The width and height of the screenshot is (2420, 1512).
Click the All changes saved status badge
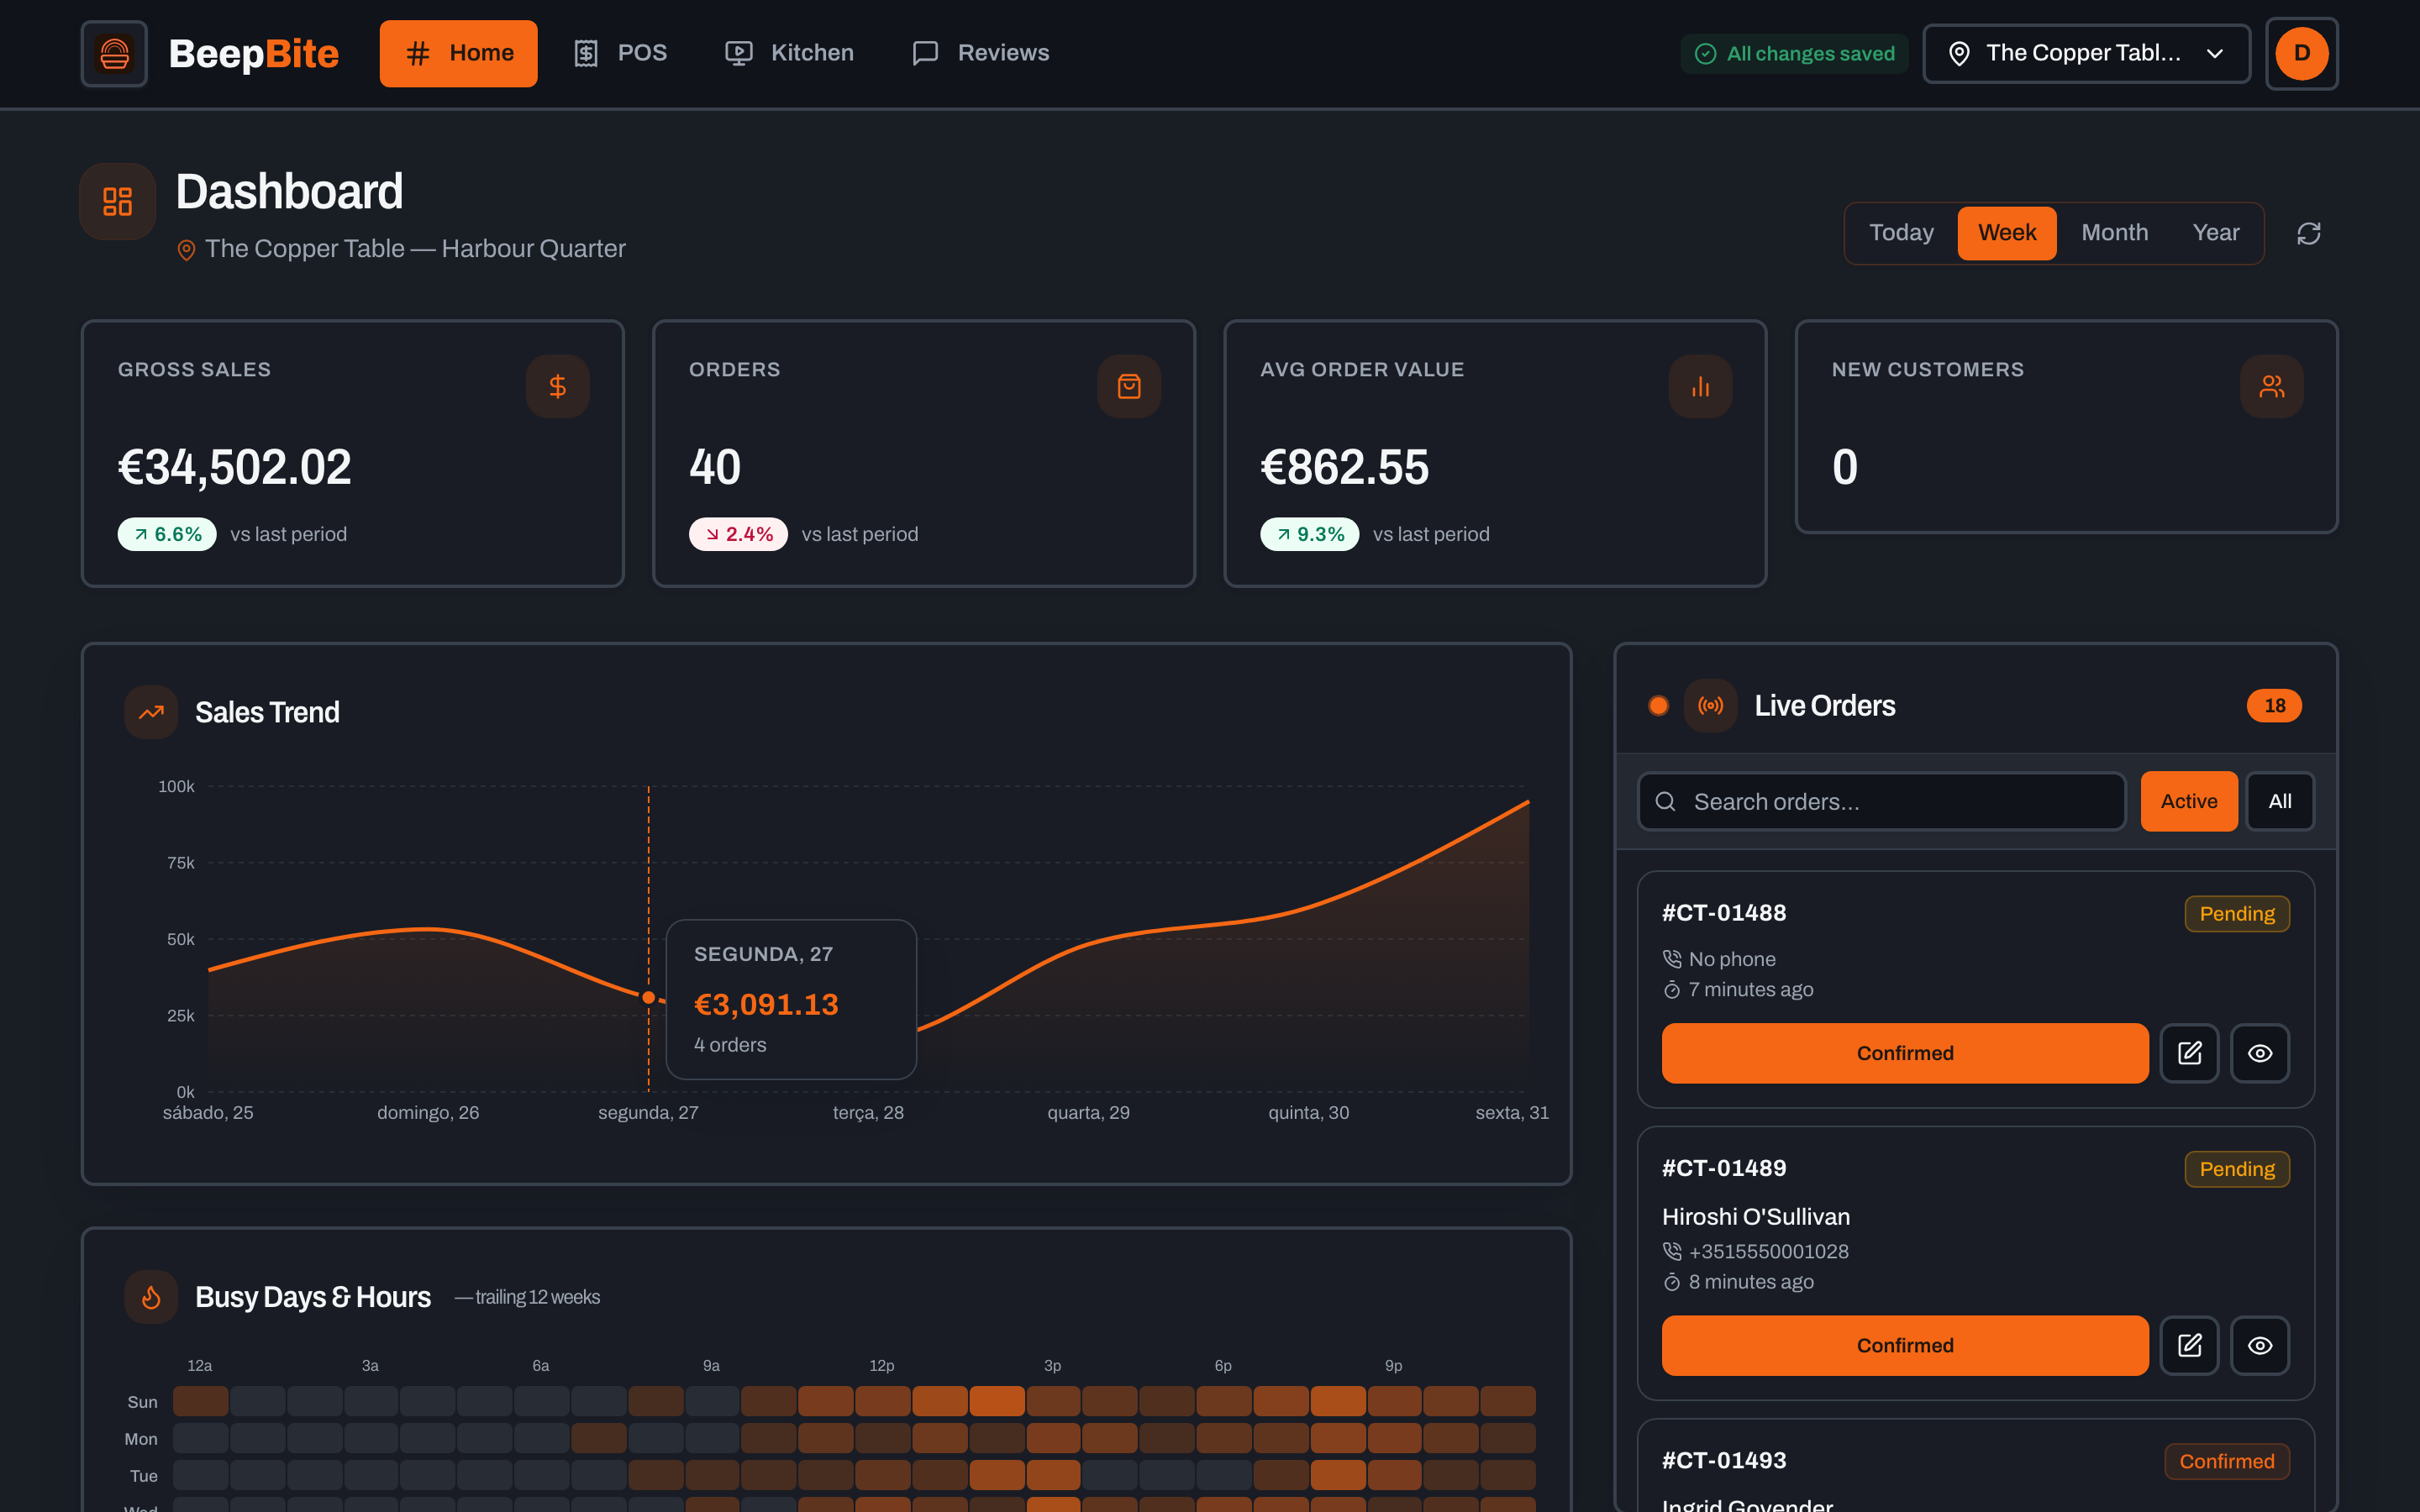point(1794,54)
